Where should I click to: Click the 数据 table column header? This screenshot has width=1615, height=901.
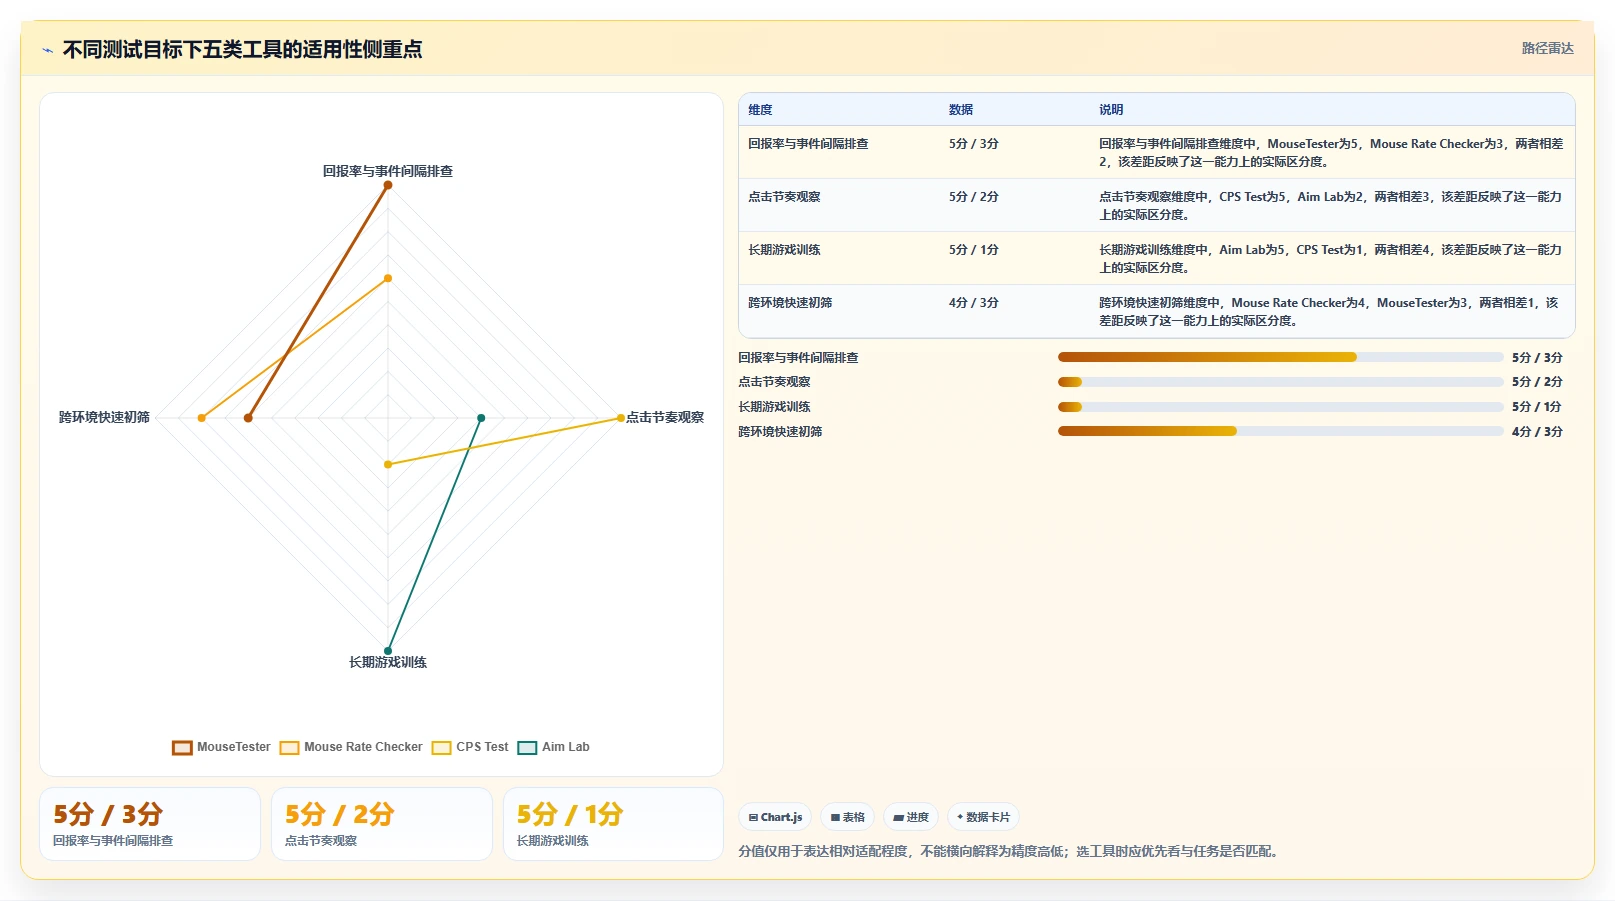coord(961,110)
